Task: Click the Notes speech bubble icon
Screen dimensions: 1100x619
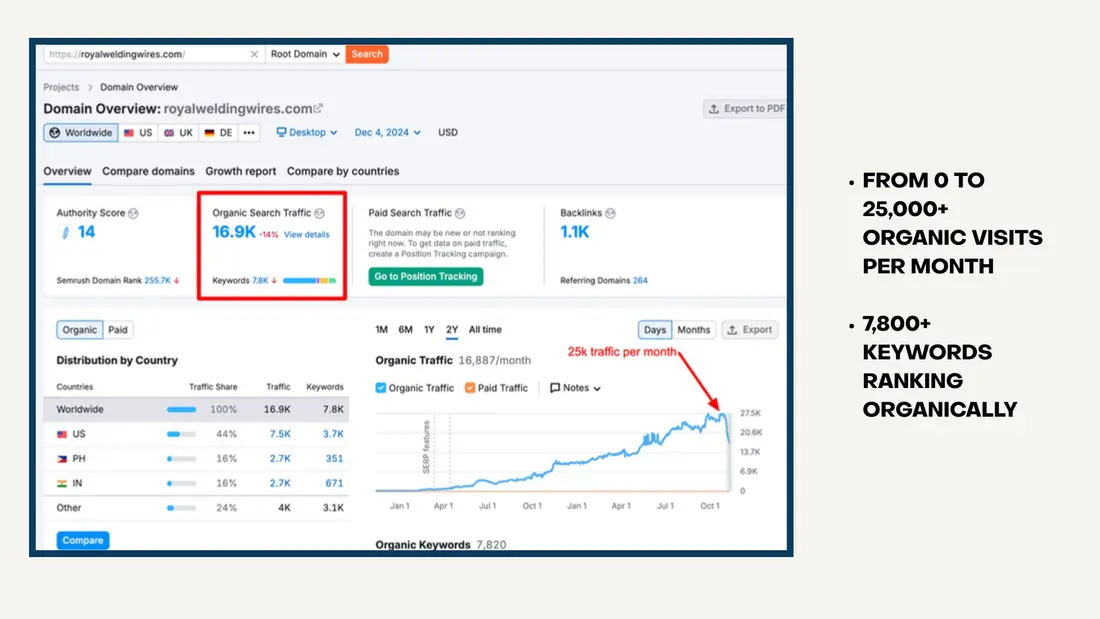Action: click(555, 388)
